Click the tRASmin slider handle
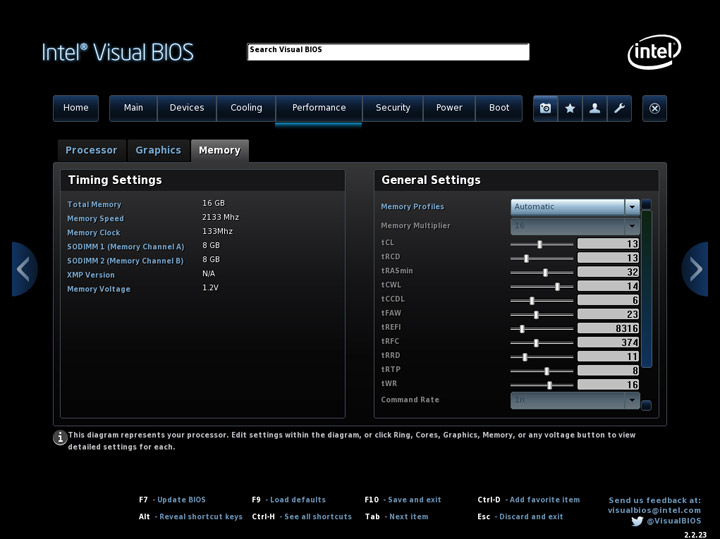720x539 pixels. 545,273
